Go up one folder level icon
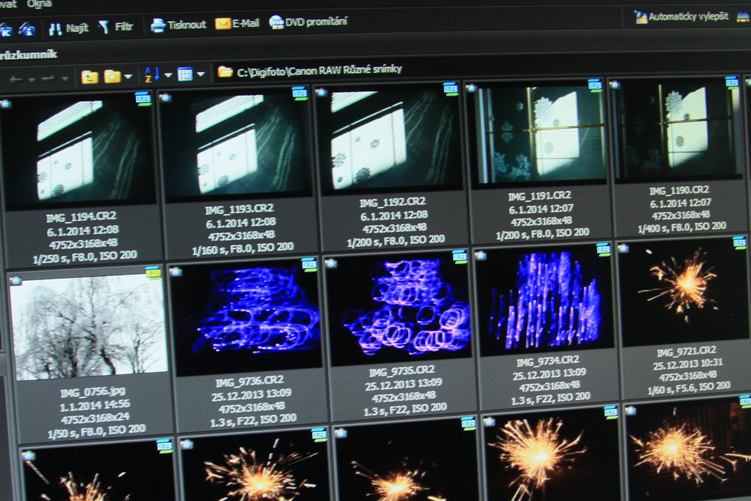This screenshot has height=501, width=751. pyautogui.click(x=90, y=77)
